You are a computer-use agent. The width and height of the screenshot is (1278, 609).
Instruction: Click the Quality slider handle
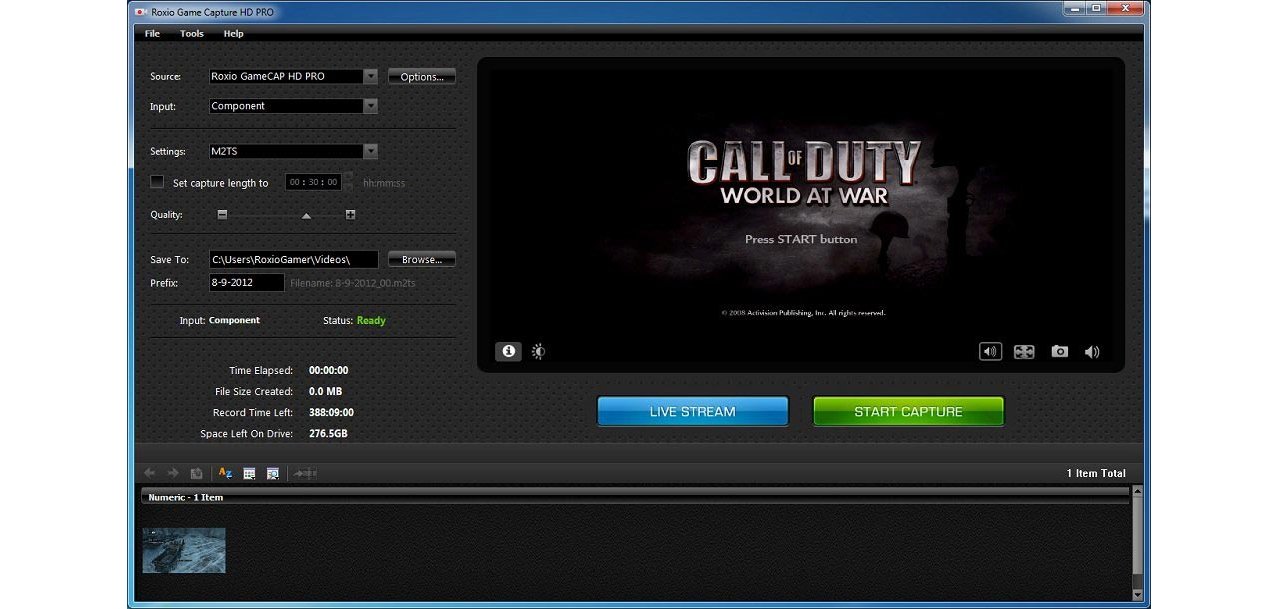click(306, 216)
